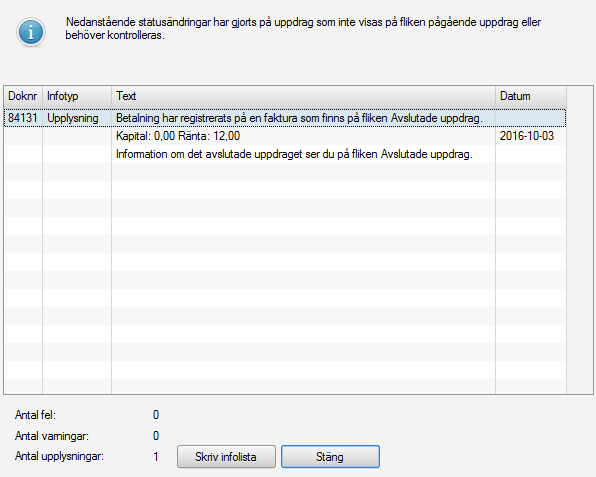
Task: Click the Antal upplysningar label
Action: (x=59, y=456)
